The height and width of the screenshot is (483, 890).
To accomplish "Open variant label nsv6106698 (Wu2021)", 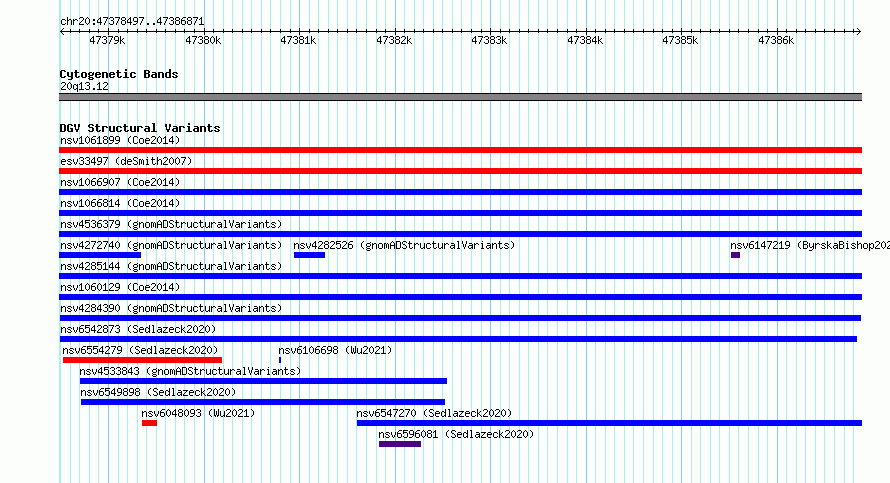I will coord(335,350).
